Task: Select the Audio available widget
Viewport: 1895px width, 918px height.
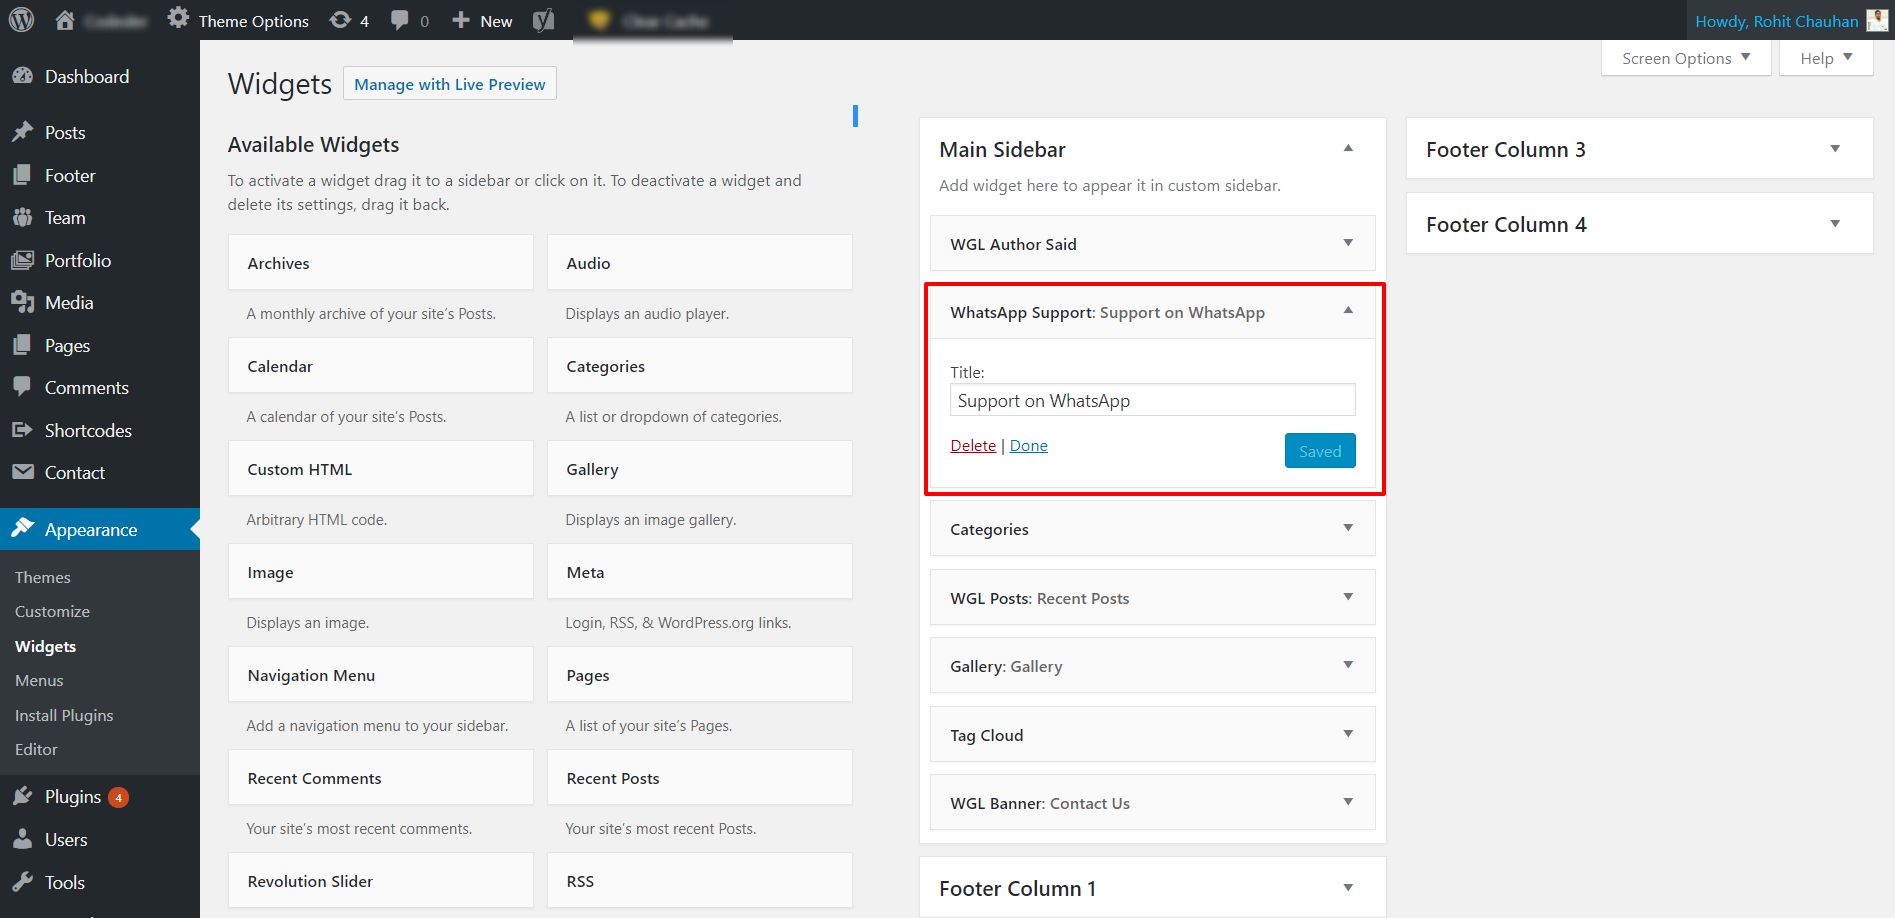Action: (700, 263)
